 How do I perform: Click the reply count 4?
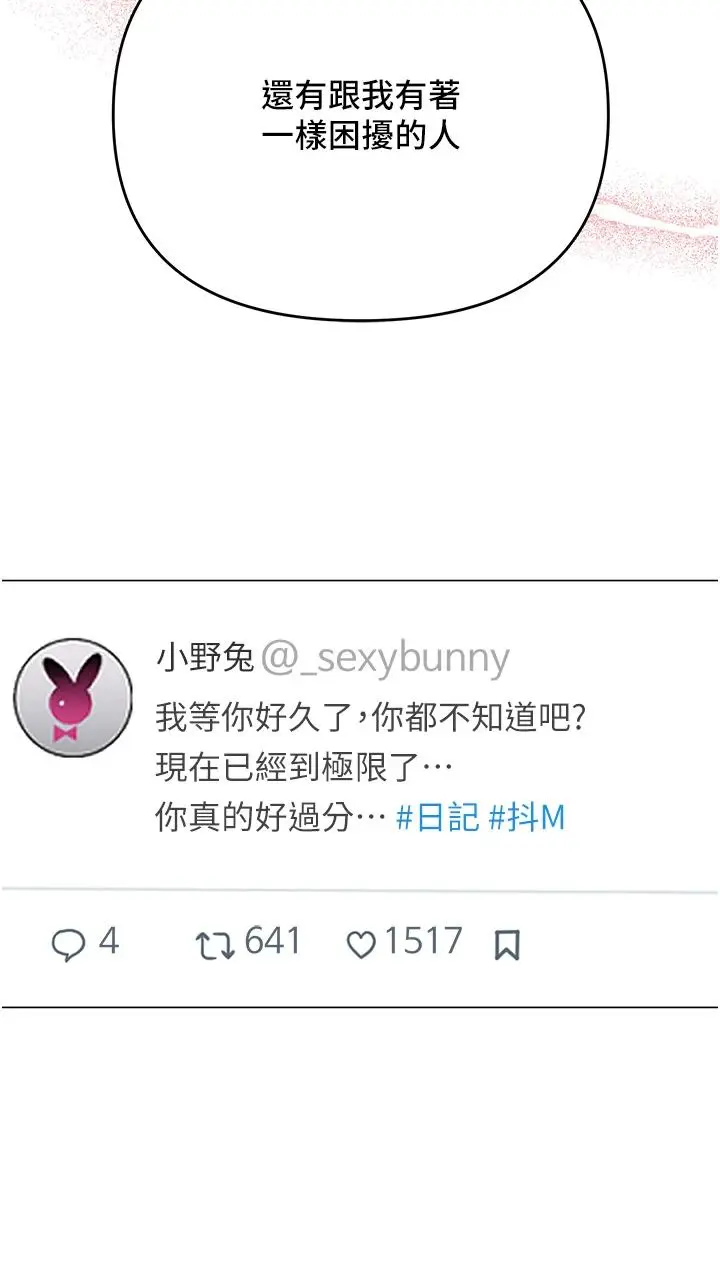click(108, 941)
